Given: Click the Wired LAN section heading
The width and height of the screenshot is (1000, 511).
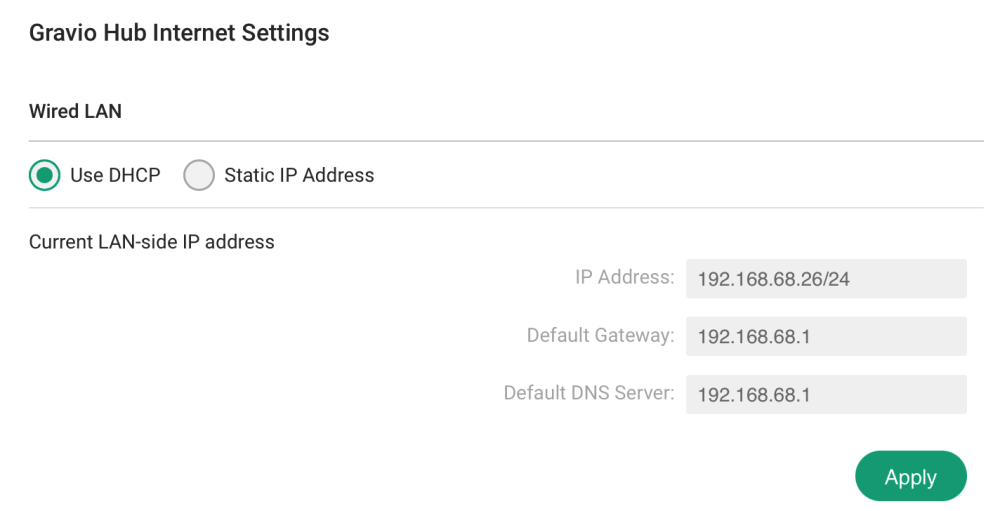Looking at the screenshot, I should (75, 111).
